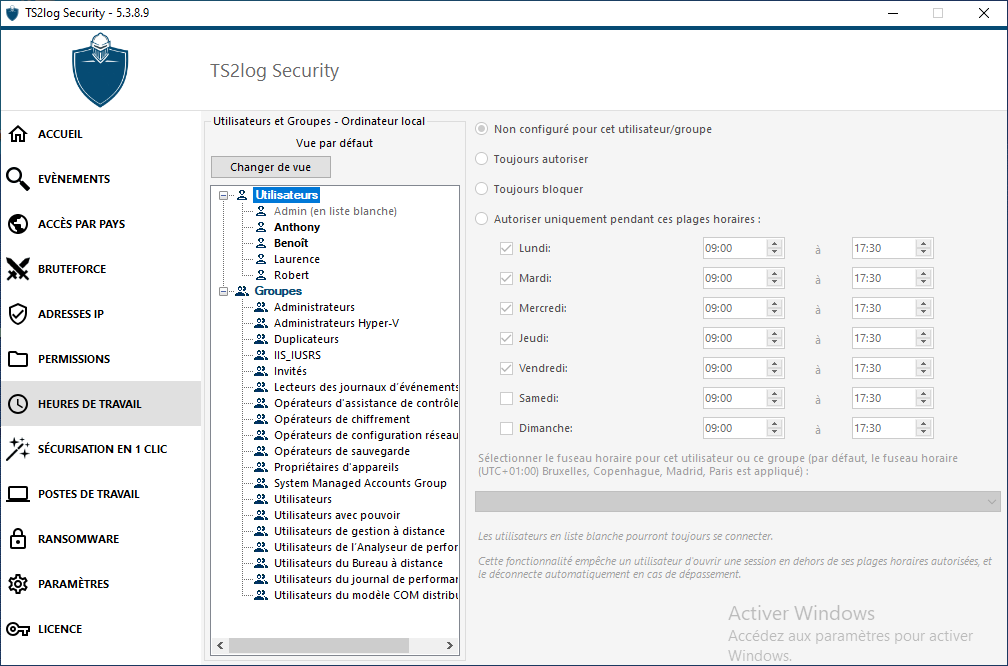Click the Permissions folder icon

click(x=18, y=359)
